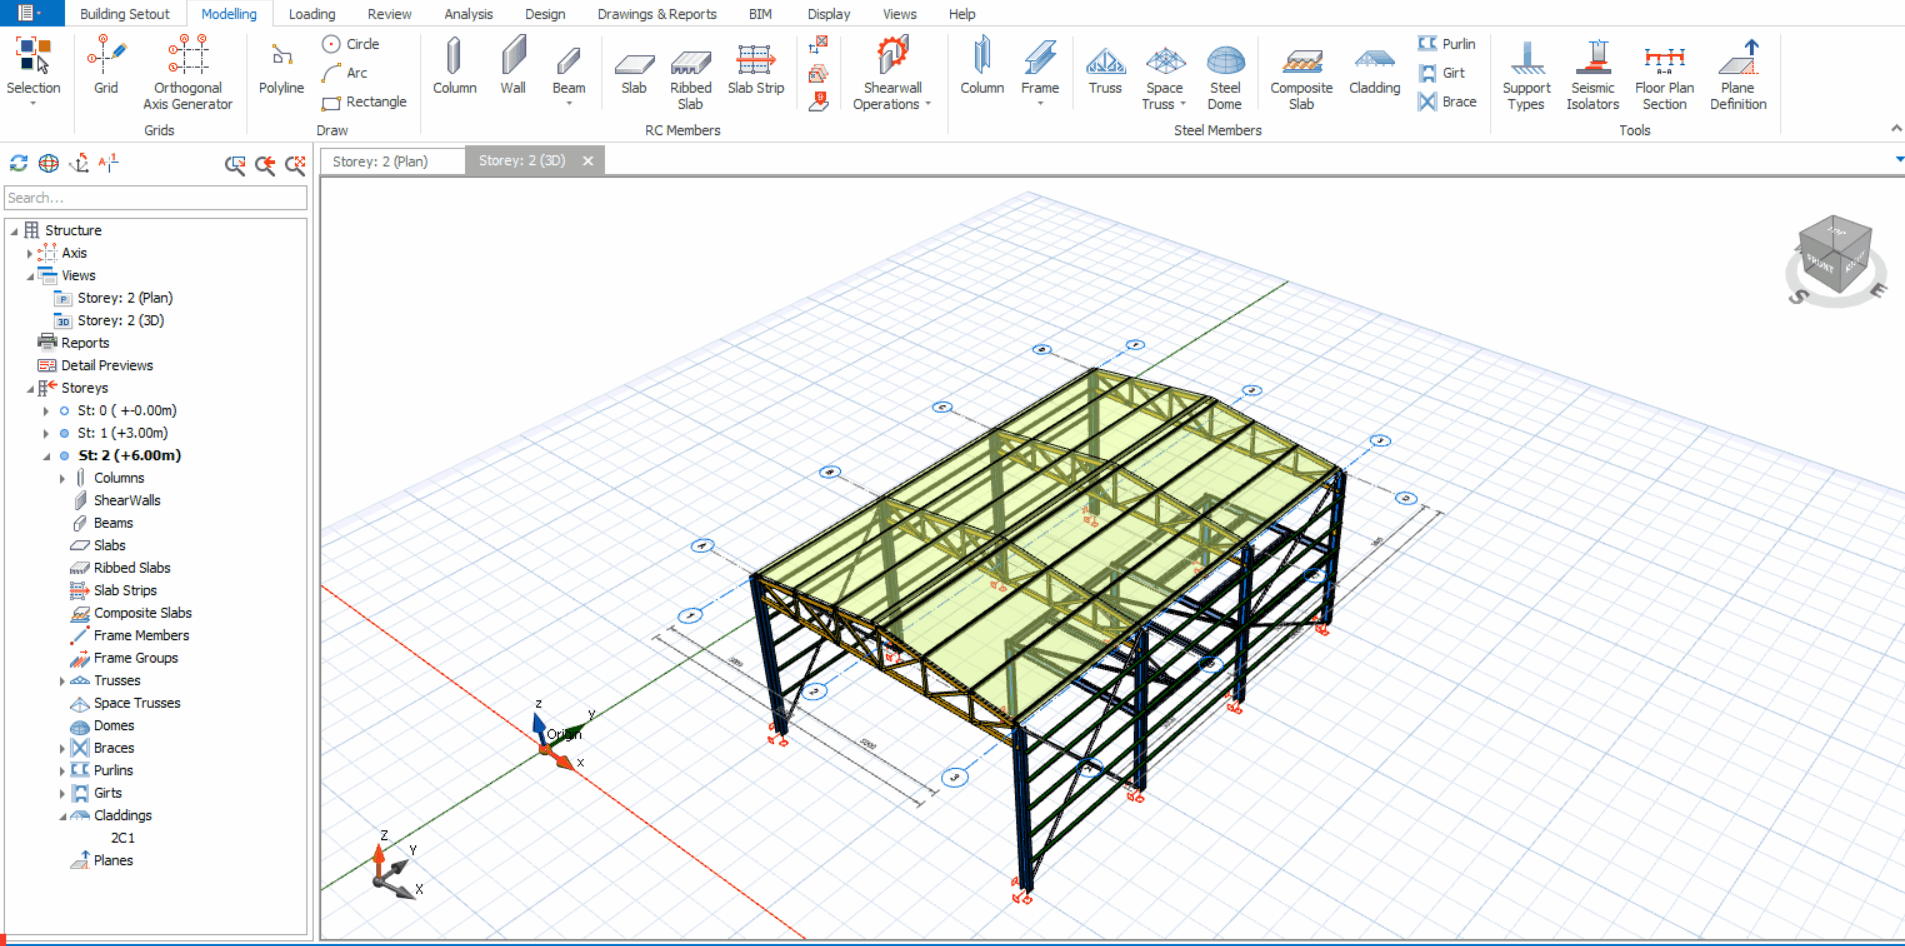This screenshot has width=1905, height=946.
Task: Expand storey St: 1 node
Action: click(x=45, y=434)
